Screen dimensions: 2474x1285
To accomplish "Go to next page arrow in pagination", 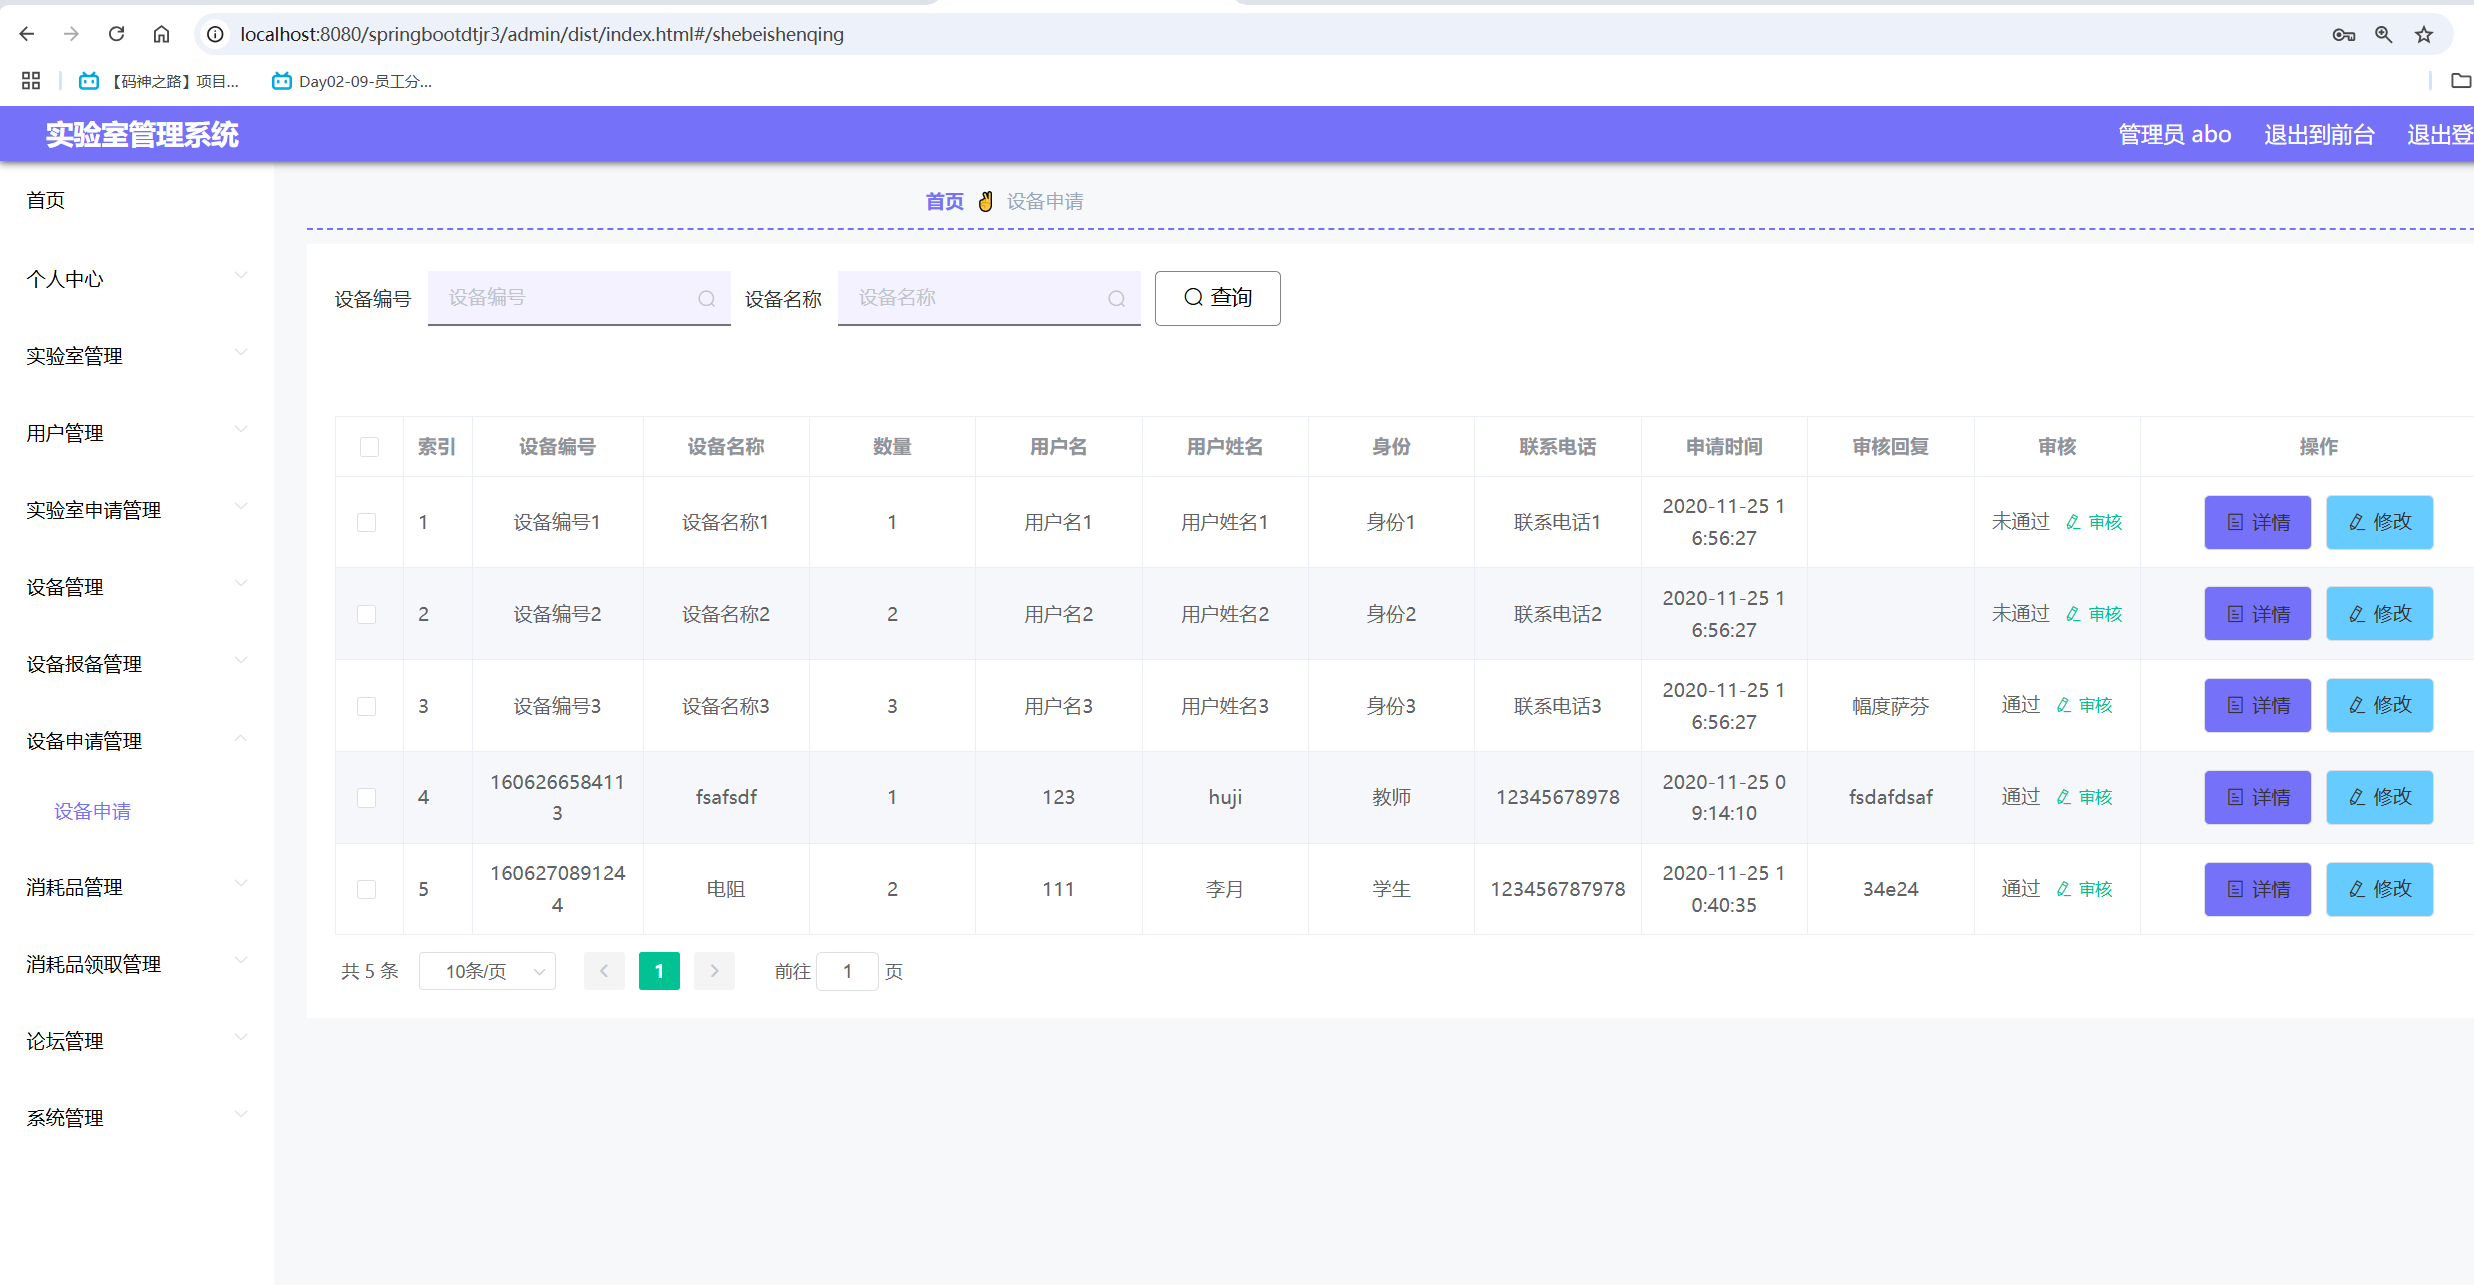I will click(x=714, y=971).
